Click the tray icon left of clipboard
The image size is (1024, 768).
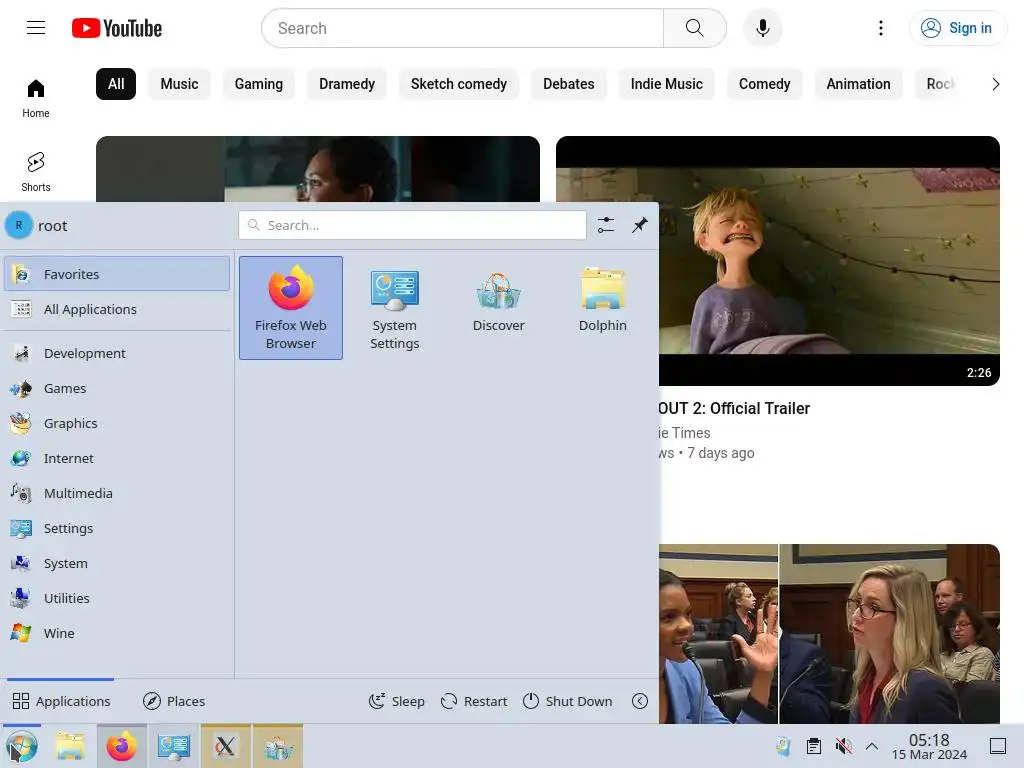click(x=783, y=746)
